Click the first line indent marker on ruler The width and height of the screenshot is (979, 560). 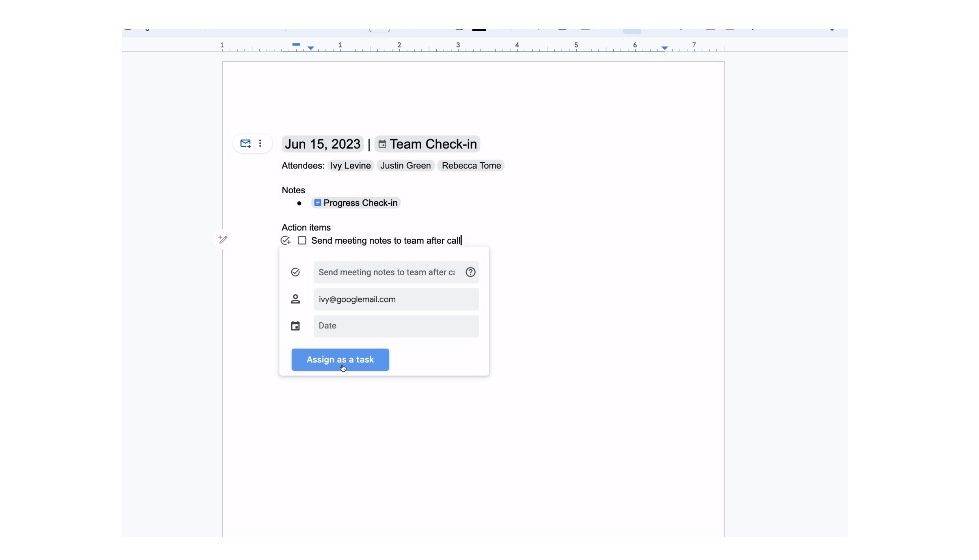click(296, 44)
